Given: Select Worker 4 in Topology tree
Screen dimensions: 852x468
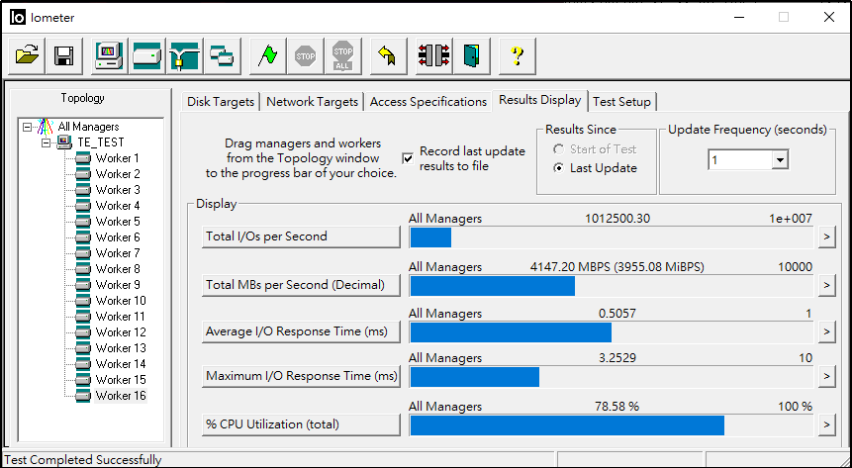Looking at the screenshot, I should [117, 205].
